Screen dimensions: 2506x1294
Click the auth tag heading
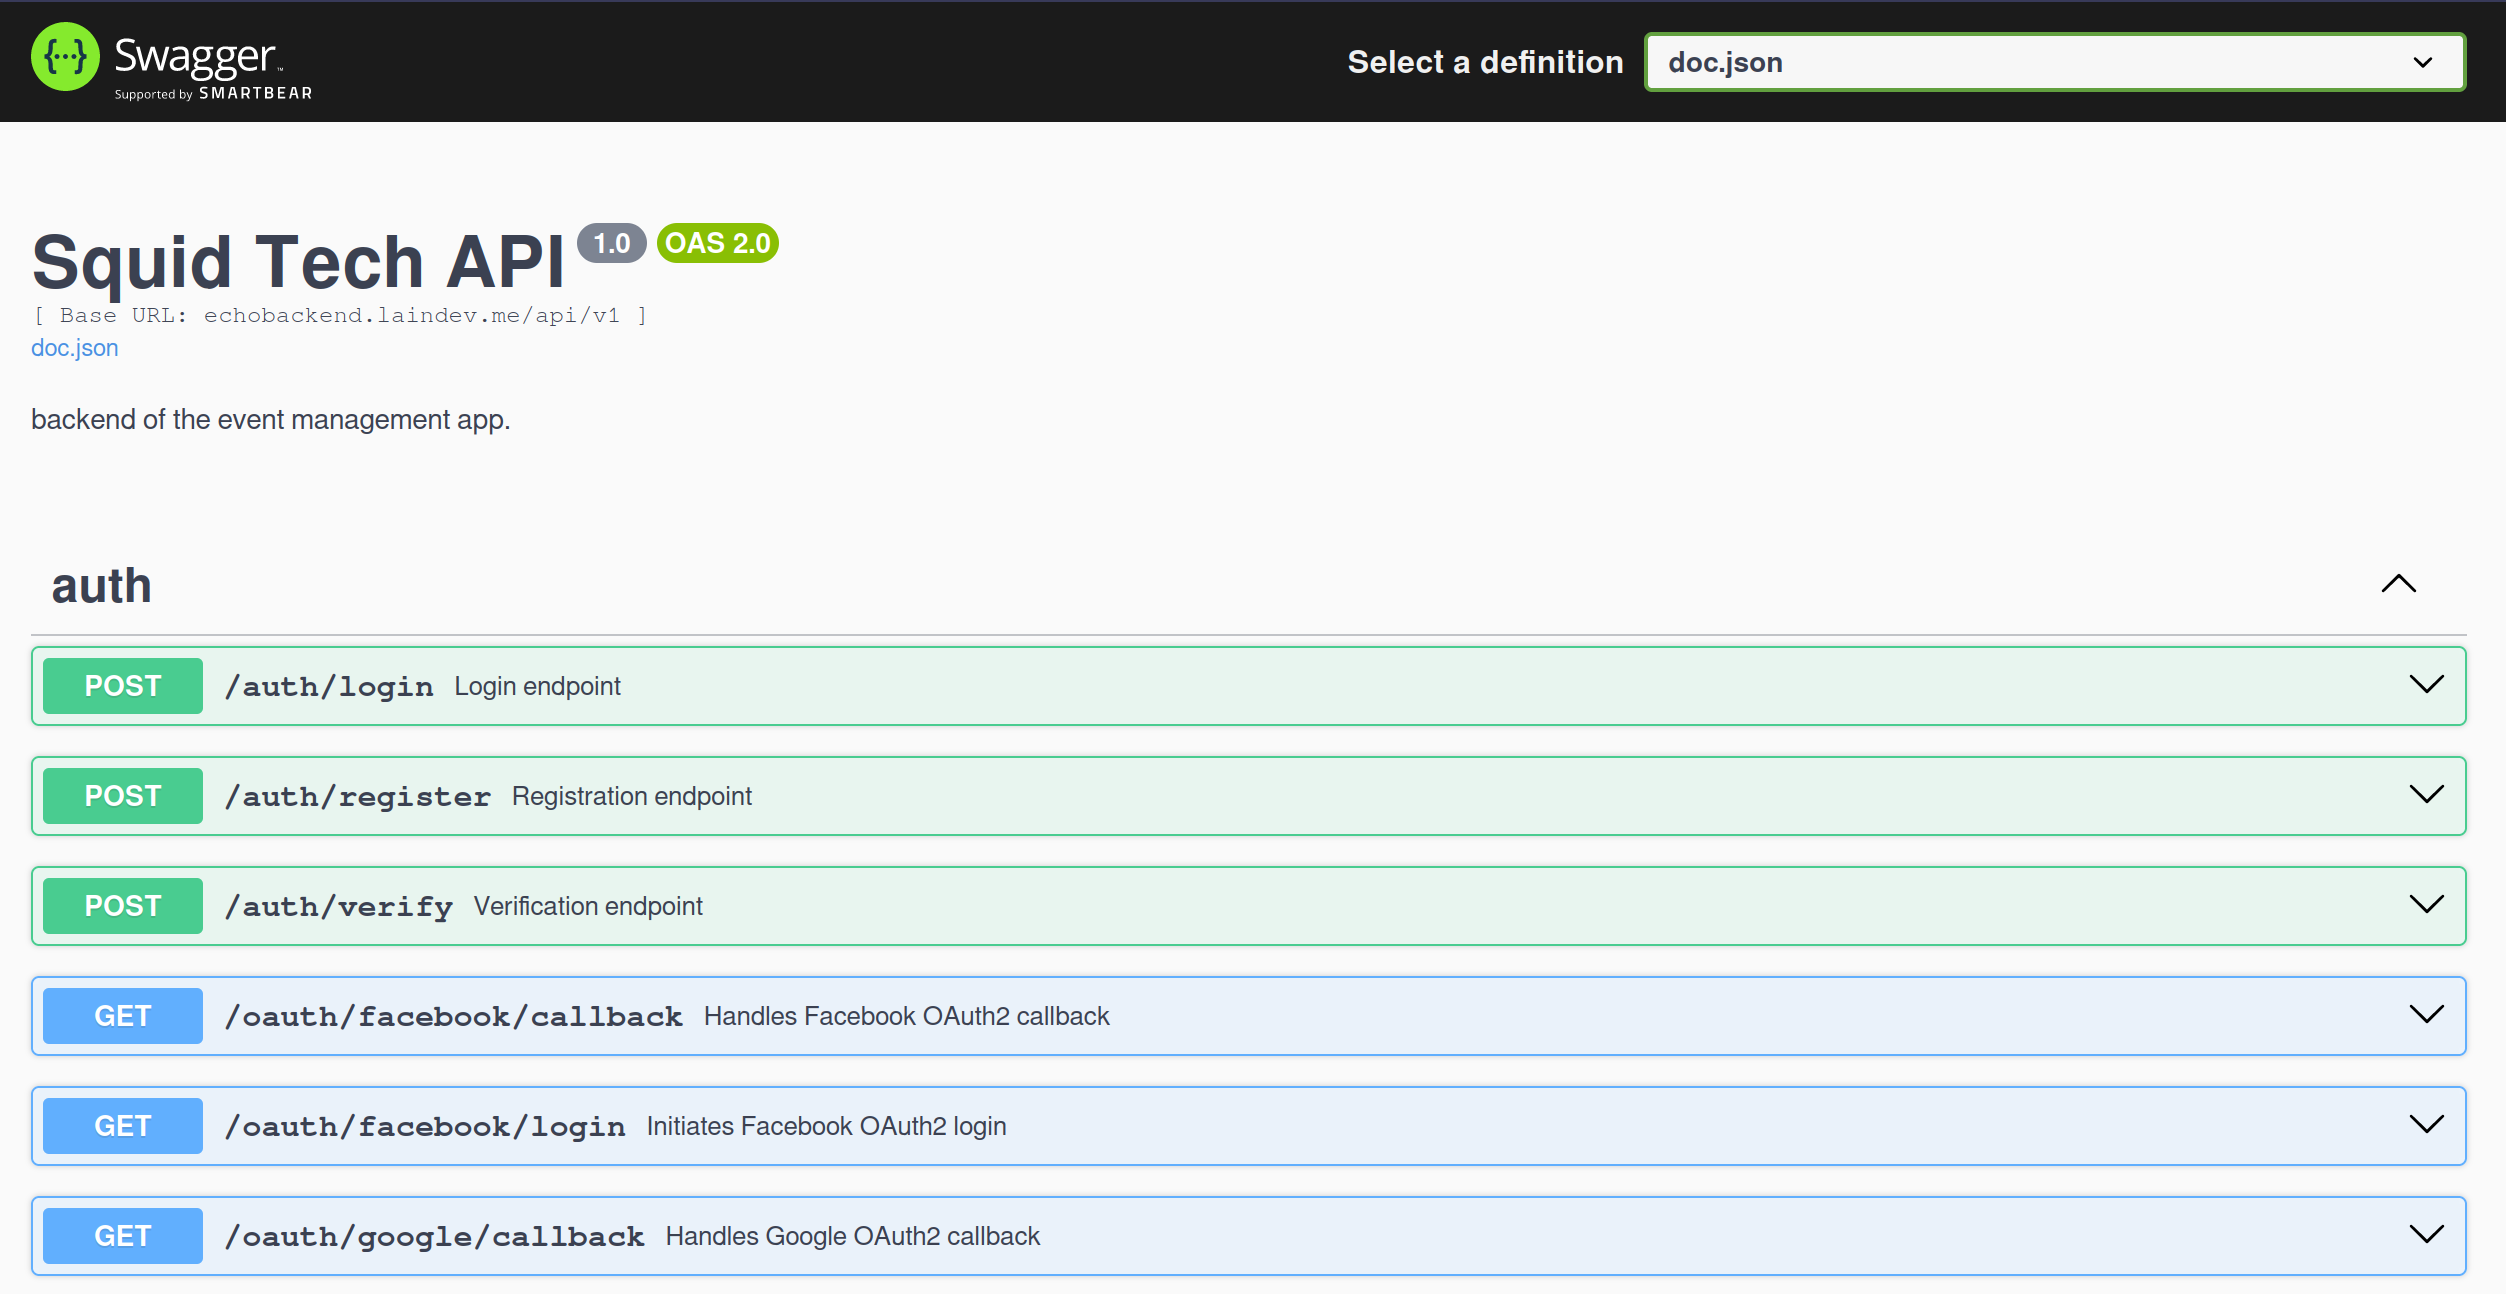[102, 586]
